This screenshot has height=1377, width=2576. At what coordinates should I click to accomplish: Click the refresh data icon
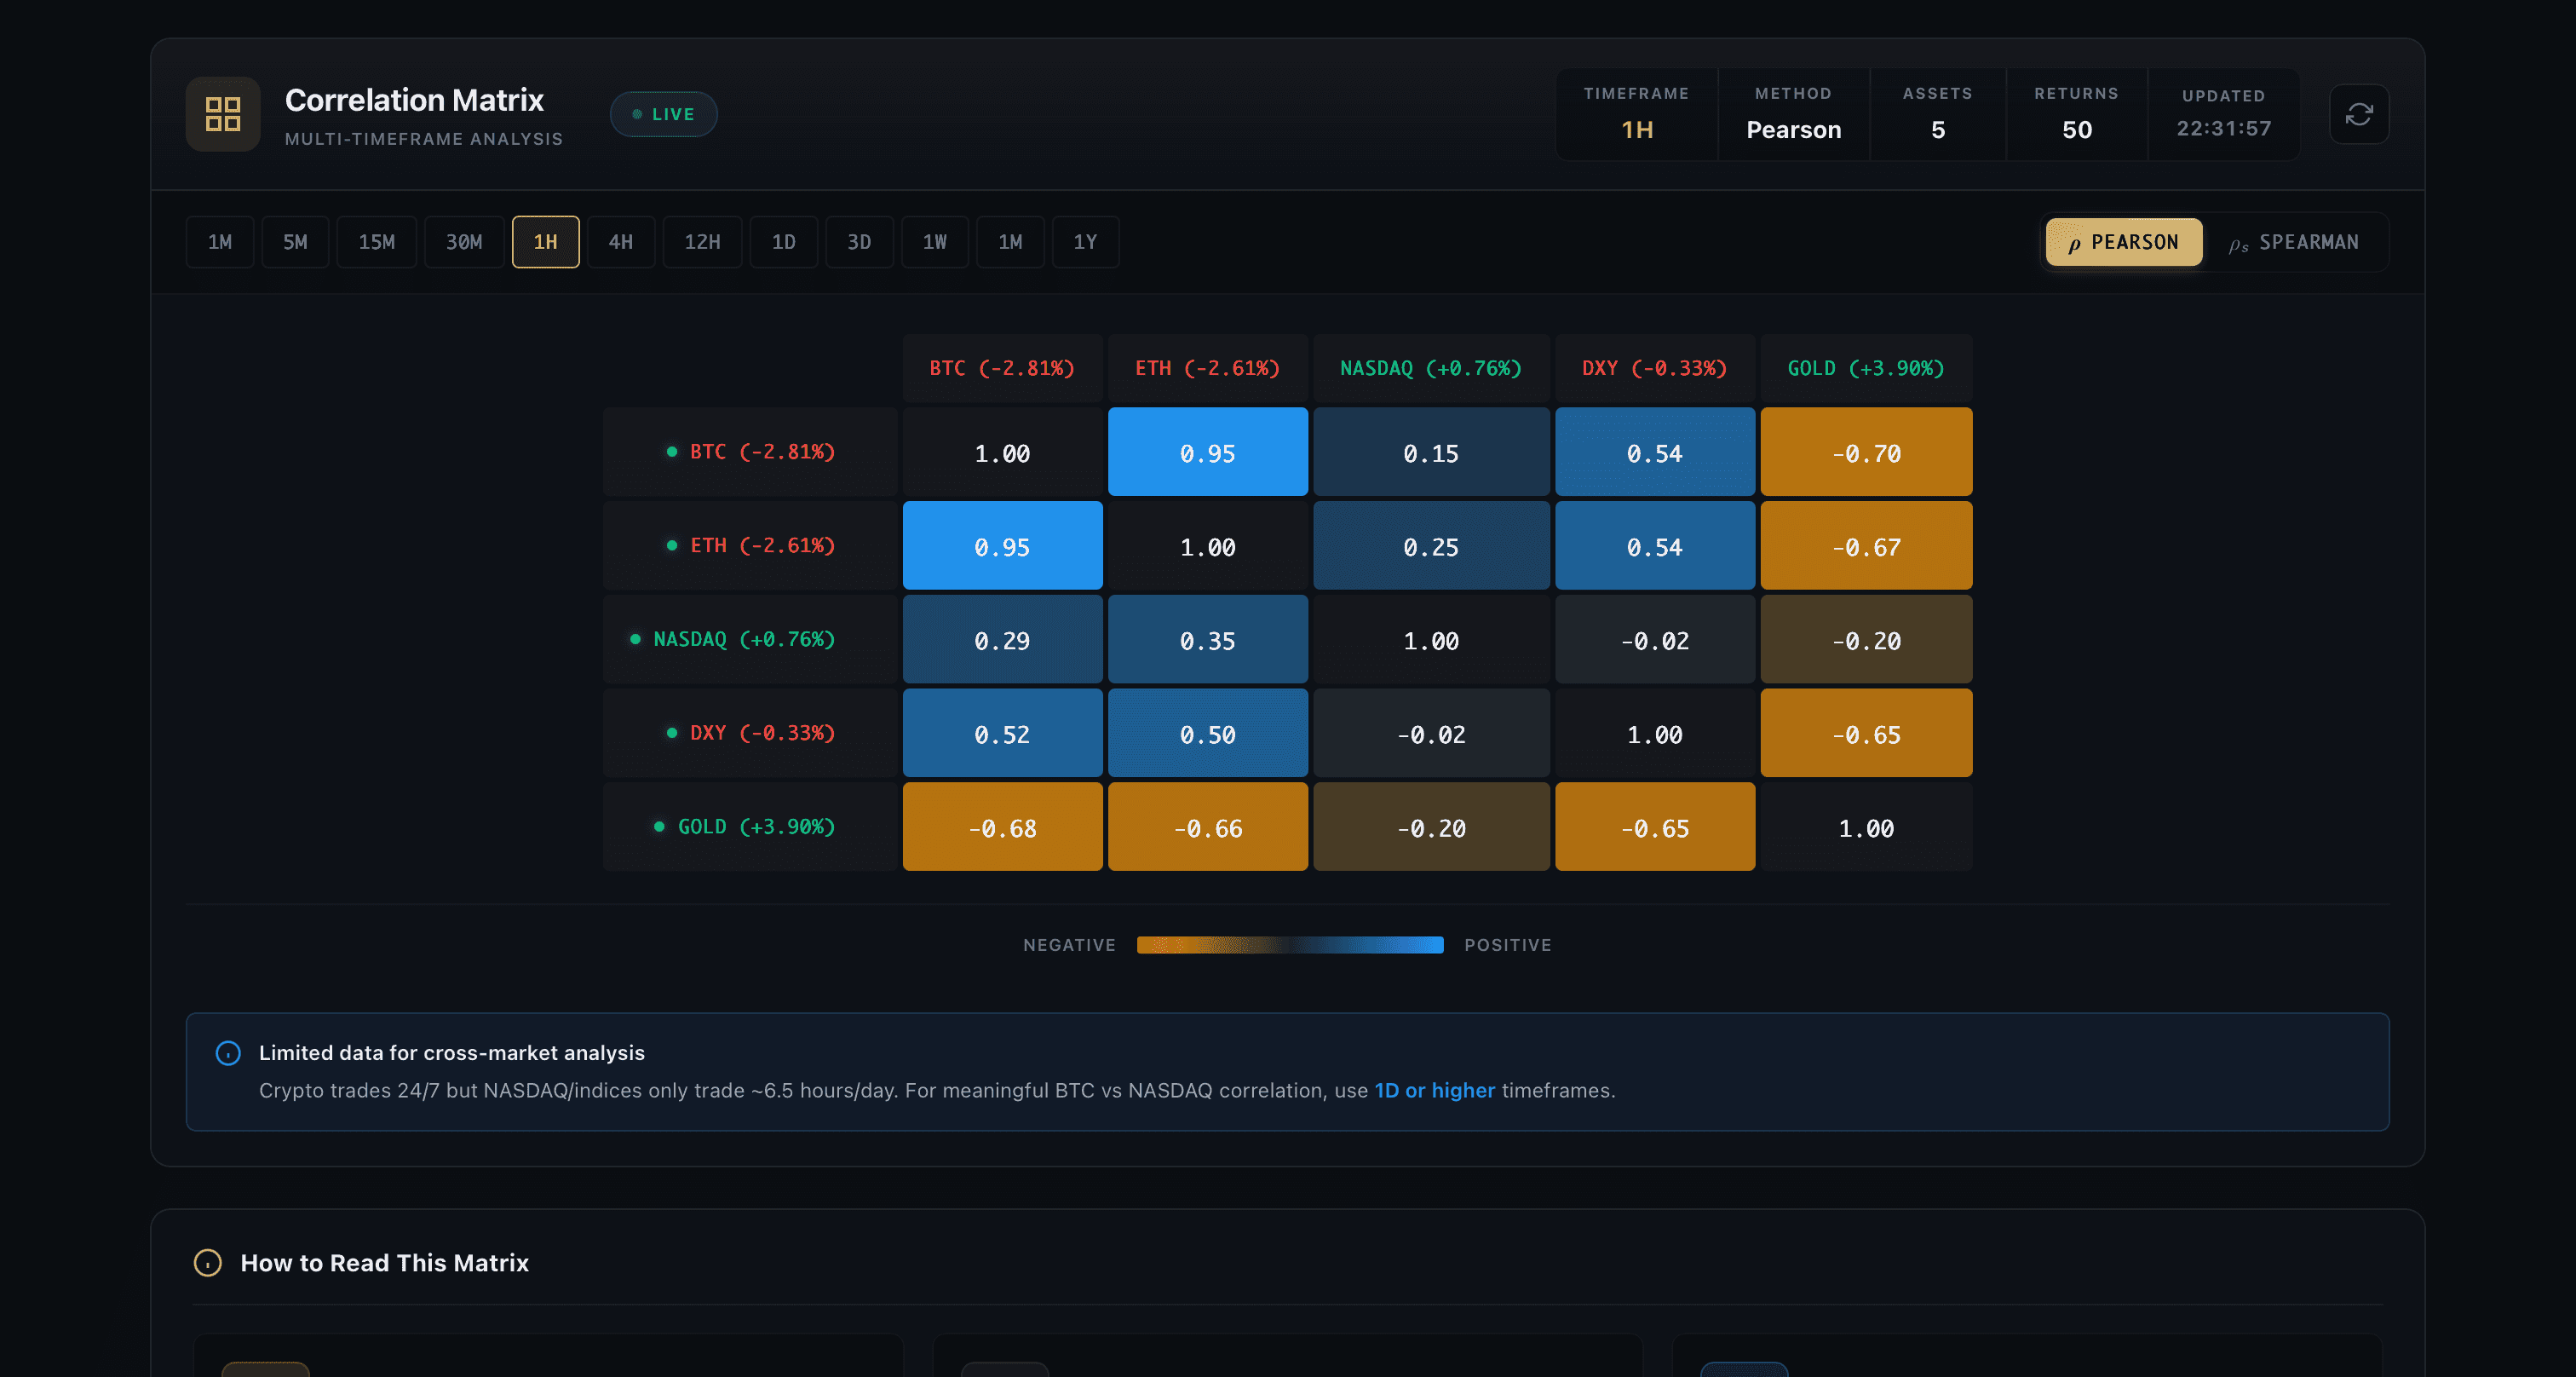tap(2360, 114)
